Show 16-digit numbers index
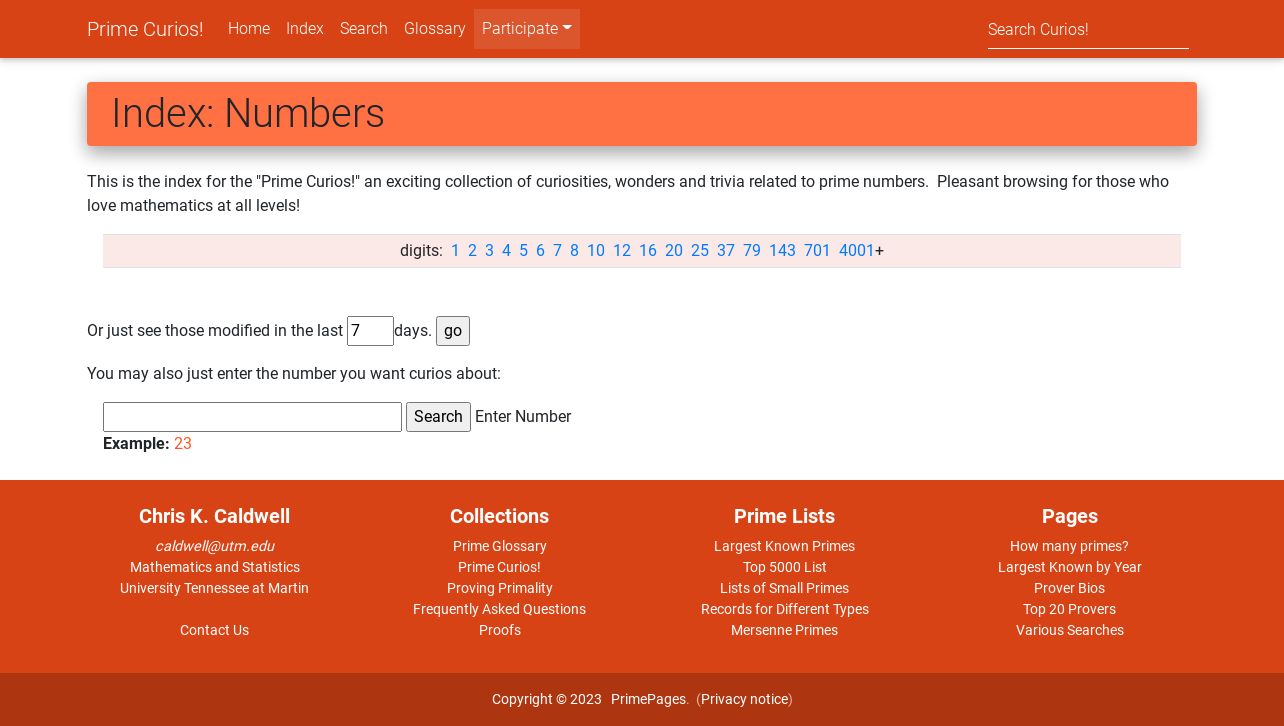 [x=648, y=251]
